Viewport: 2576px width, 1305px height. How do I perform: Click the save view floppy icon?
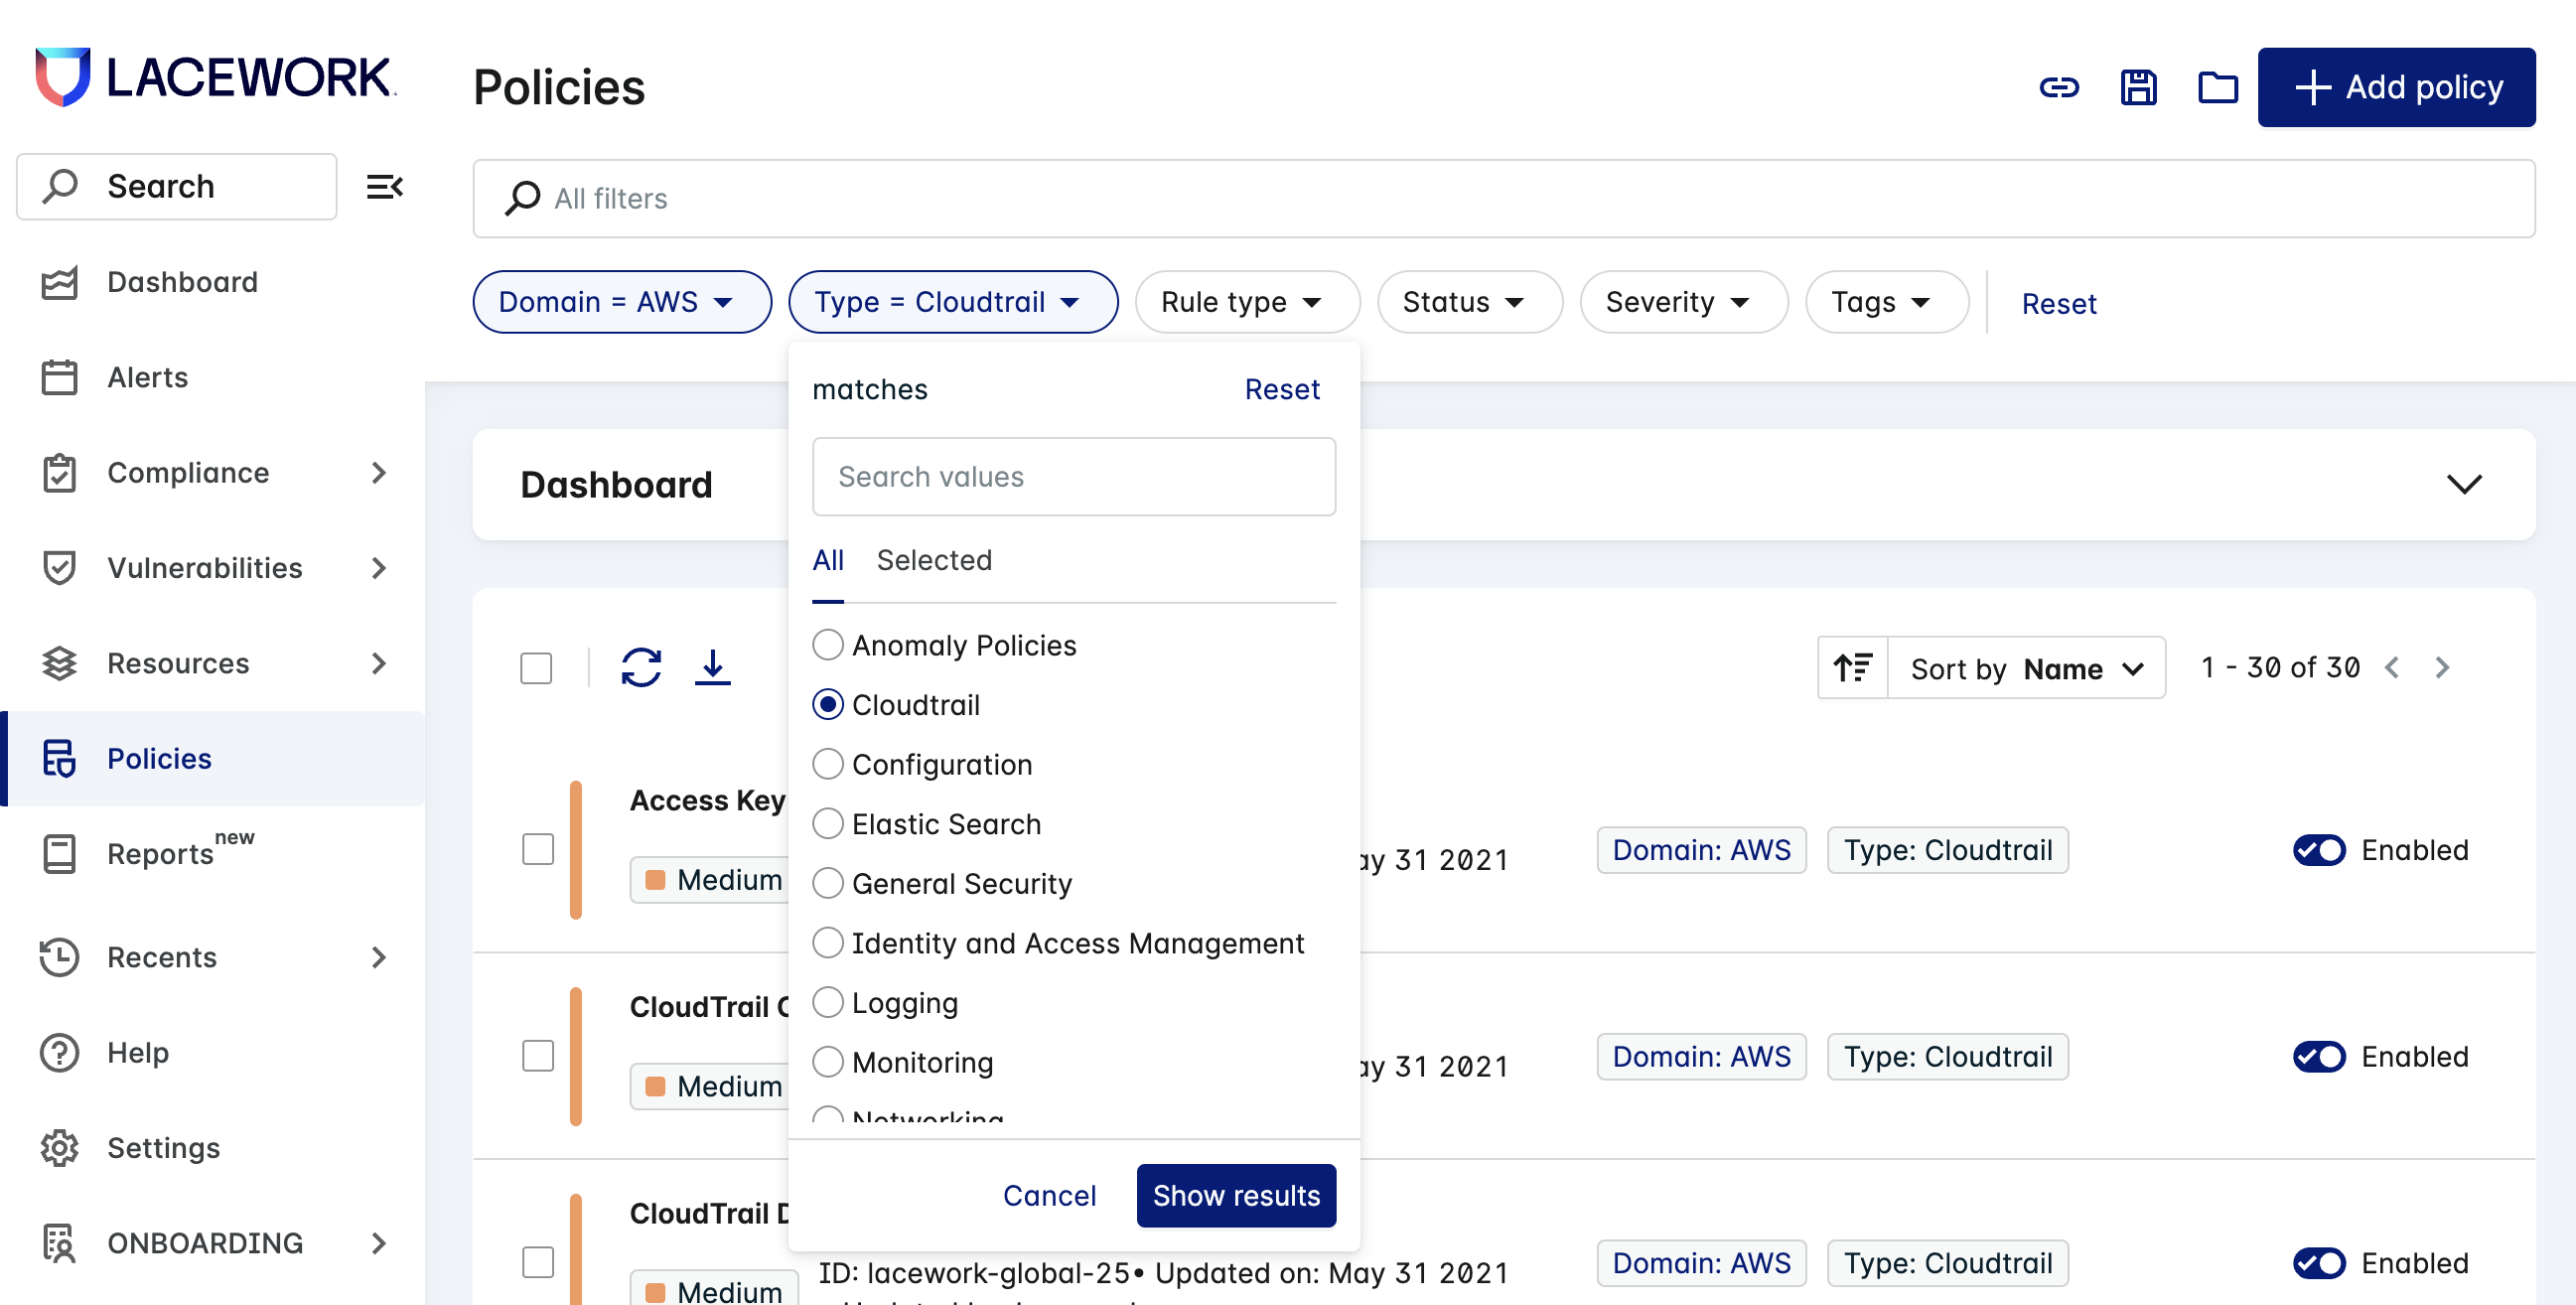point(2138,88)
